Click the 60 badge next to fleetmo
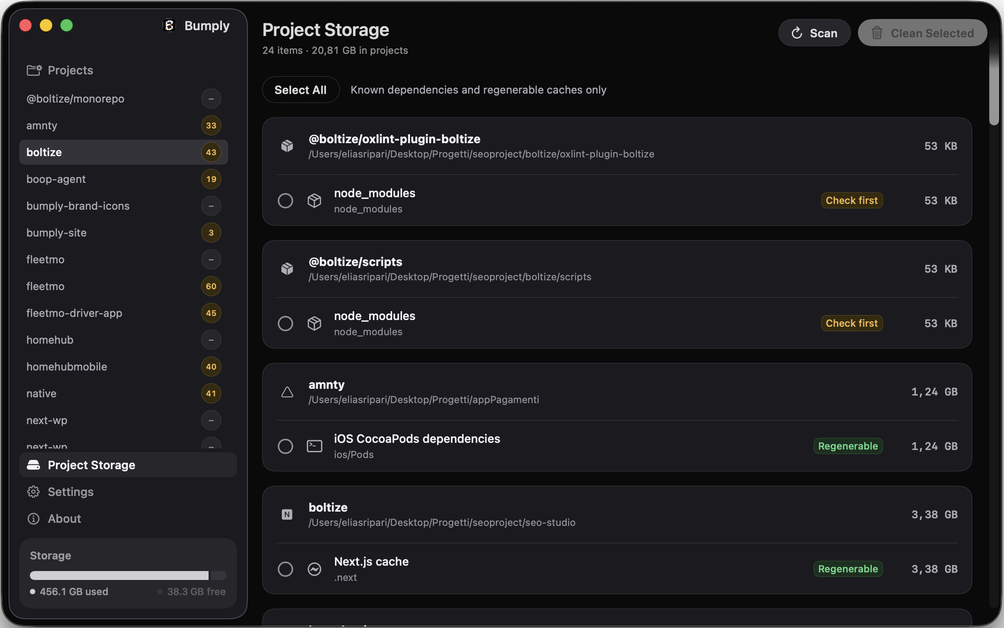This screenshot has width=1004, height=628. 211,286
